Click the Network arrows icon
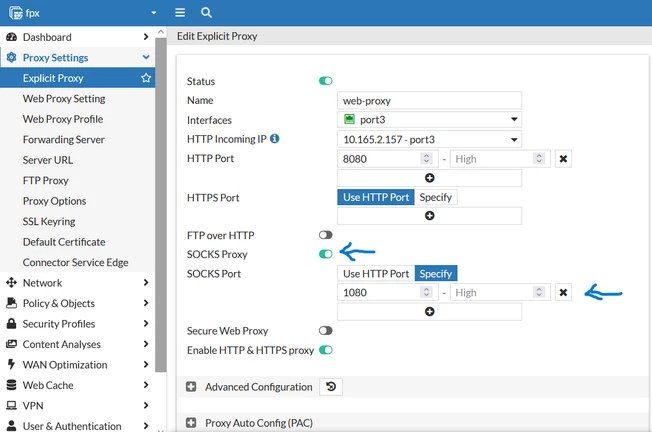The height and width of the screenshot is (432, 652). click(12, 283)
